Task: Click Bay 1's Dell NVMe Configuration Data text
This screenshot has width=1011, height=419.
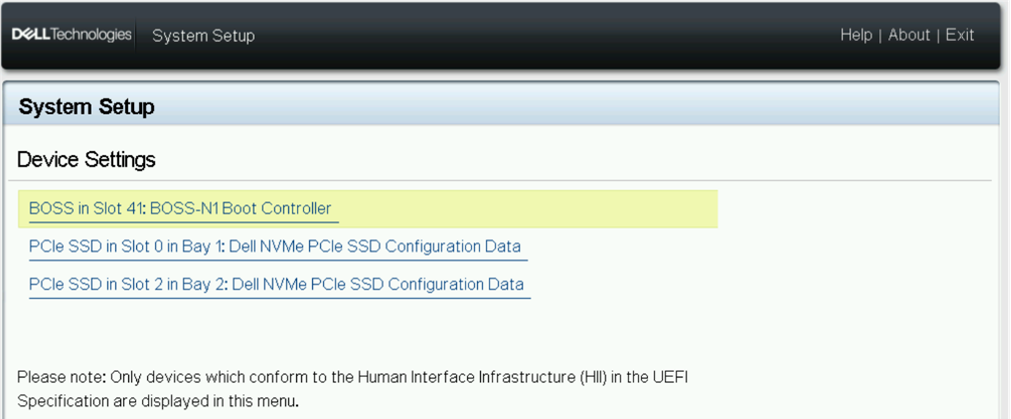Action: 376,247
